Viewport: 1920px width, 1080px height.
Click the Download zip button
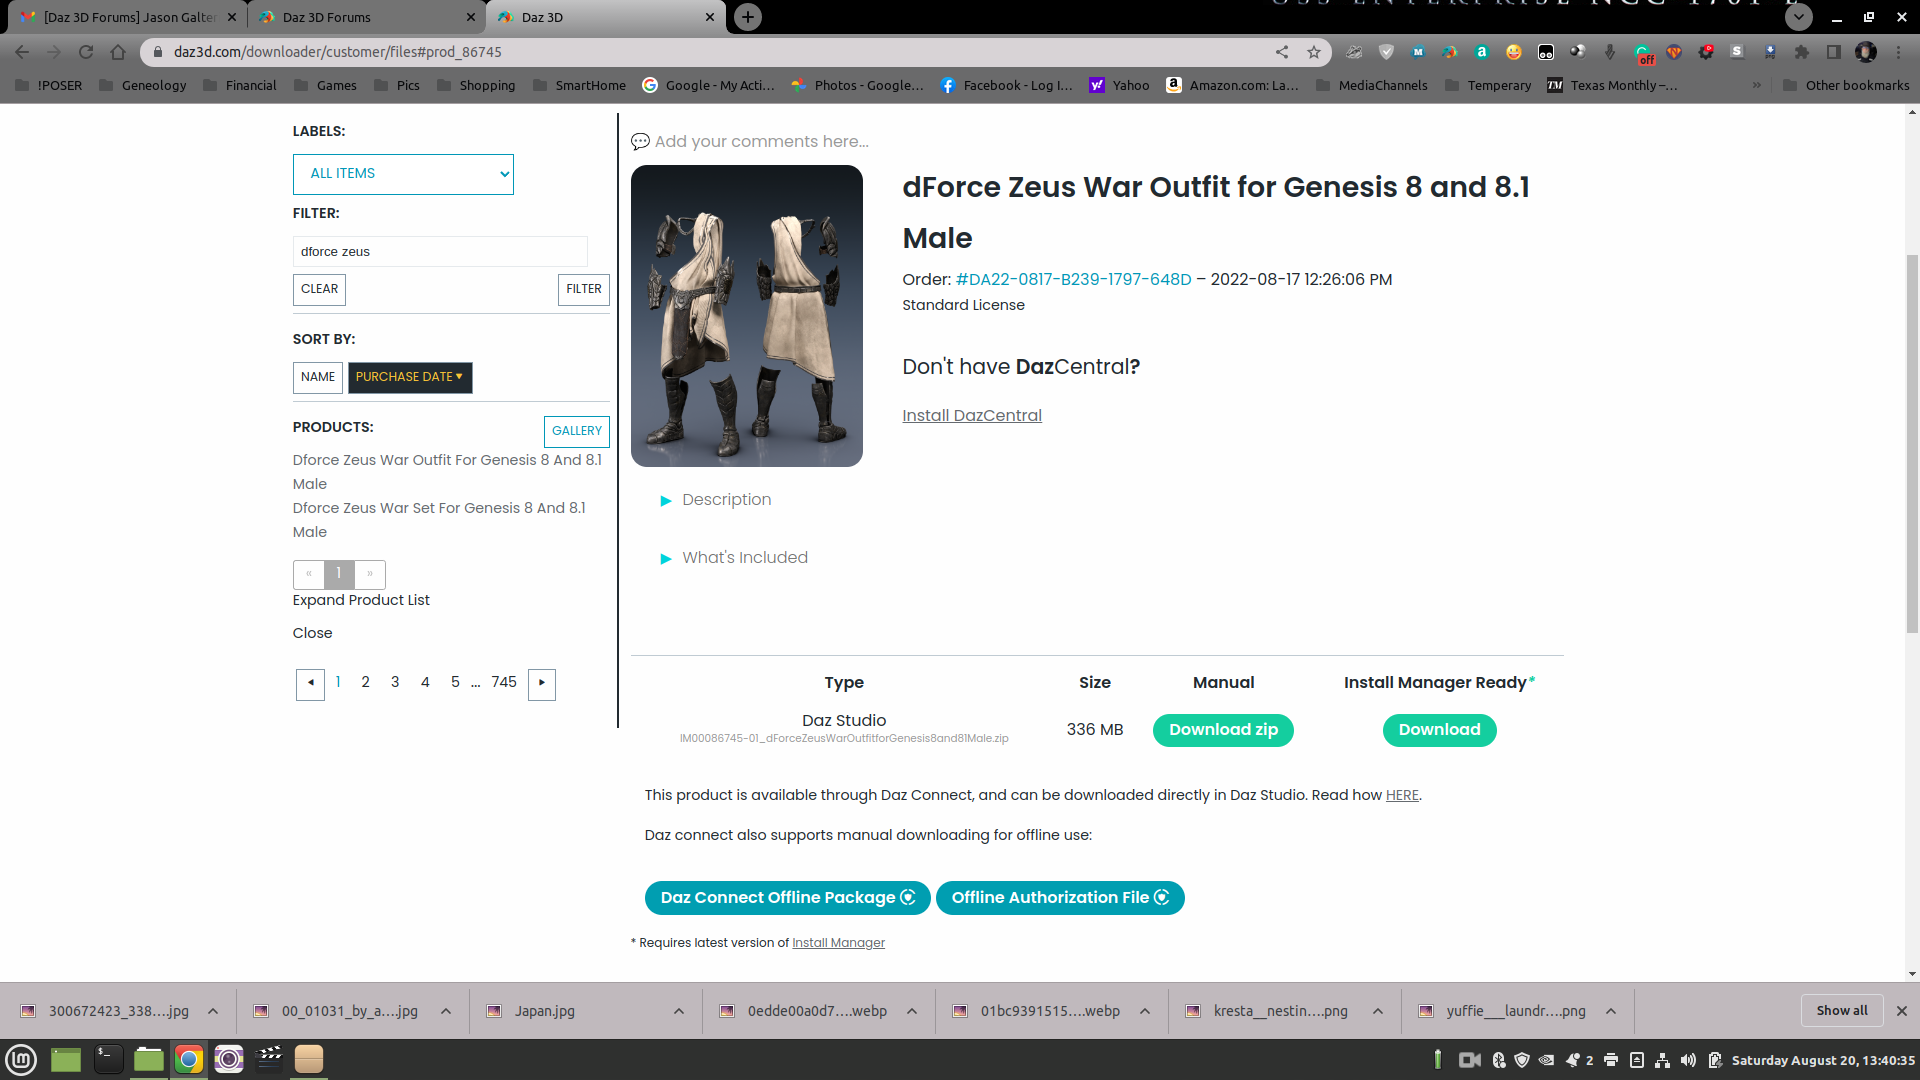coord(1223,730)
